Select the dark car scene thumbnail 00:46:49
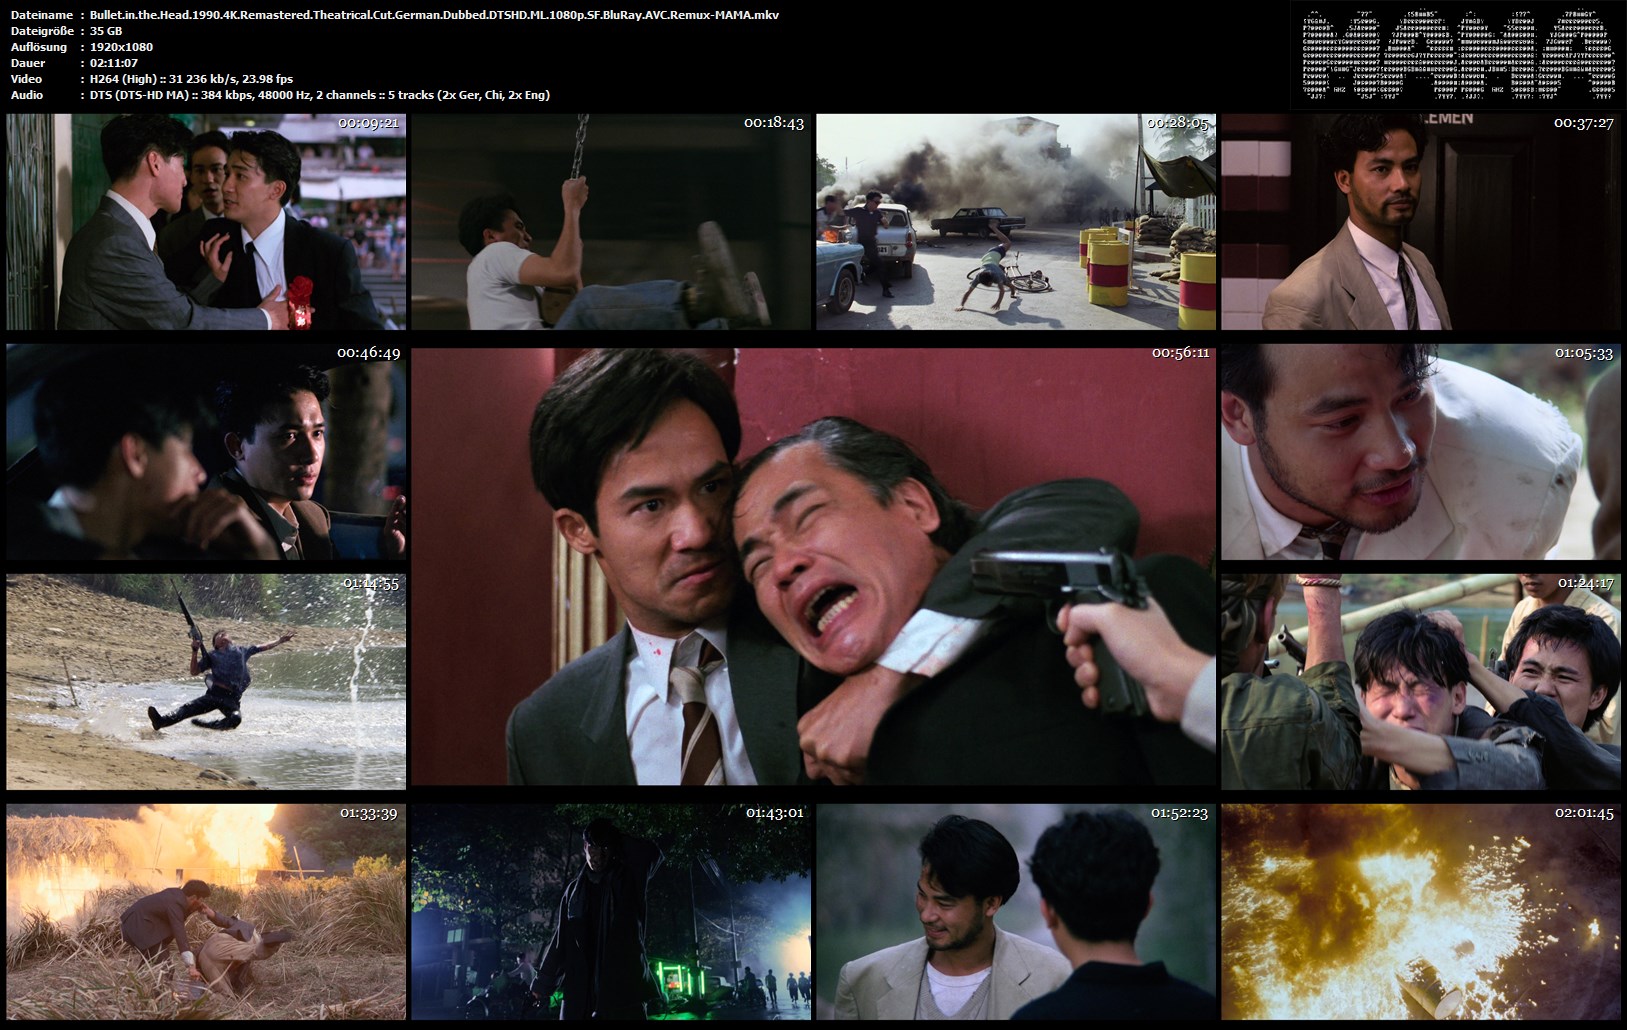This screenshot has width=1627, height=1030. click(206, 452)
